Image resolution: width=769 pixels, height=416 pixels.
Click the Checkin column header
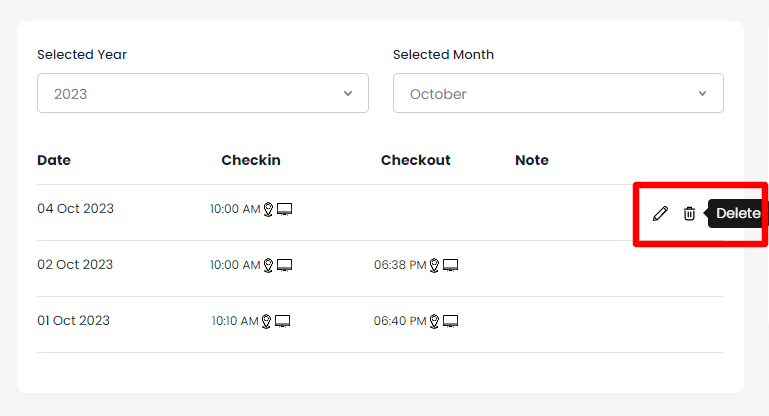click(251, 160)
